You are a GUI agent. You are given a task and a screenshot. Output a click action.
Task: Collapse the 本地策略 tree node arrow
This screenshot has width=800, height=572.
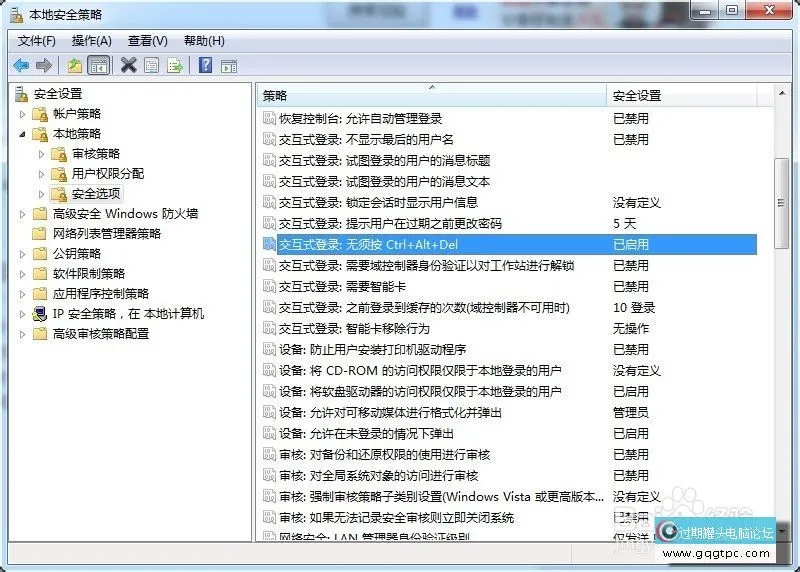pyautogui.click(x=22, y=134)
